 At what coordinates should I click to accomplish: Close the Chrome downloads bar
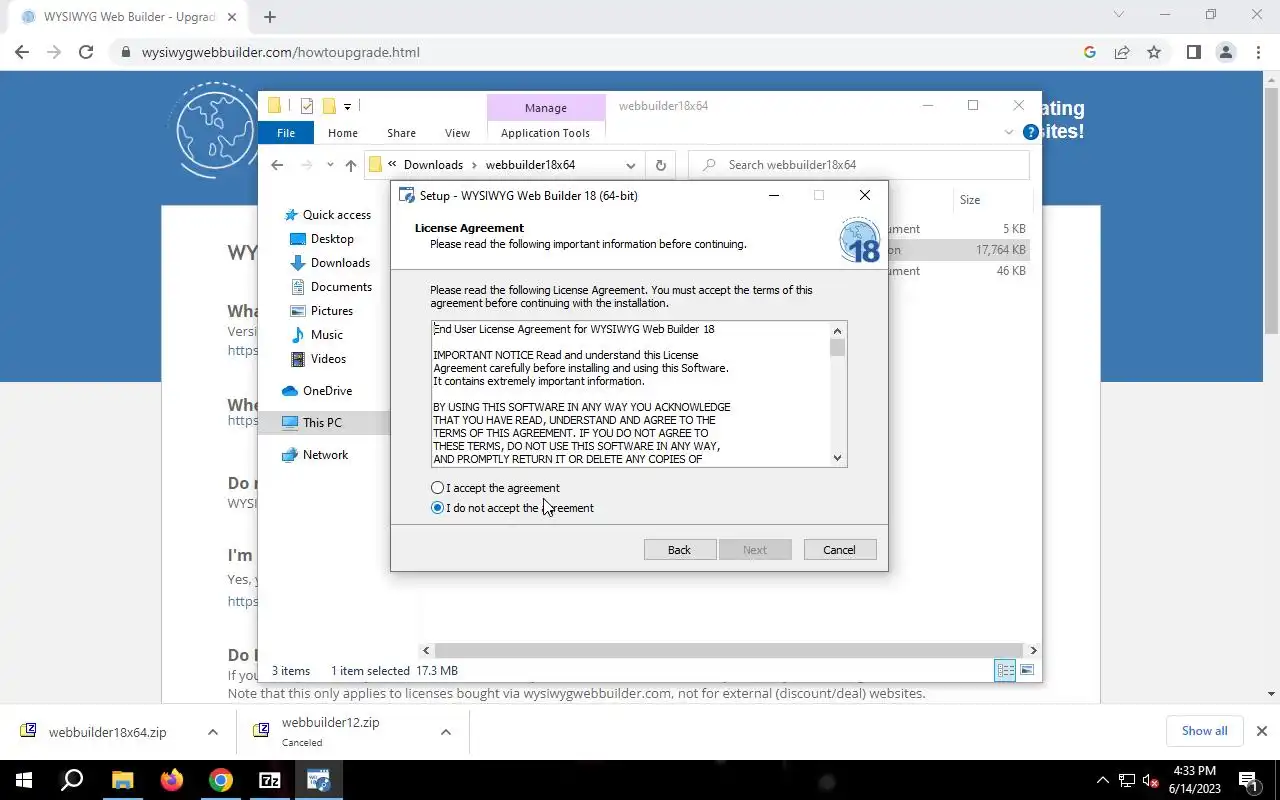pos(1261,731)
